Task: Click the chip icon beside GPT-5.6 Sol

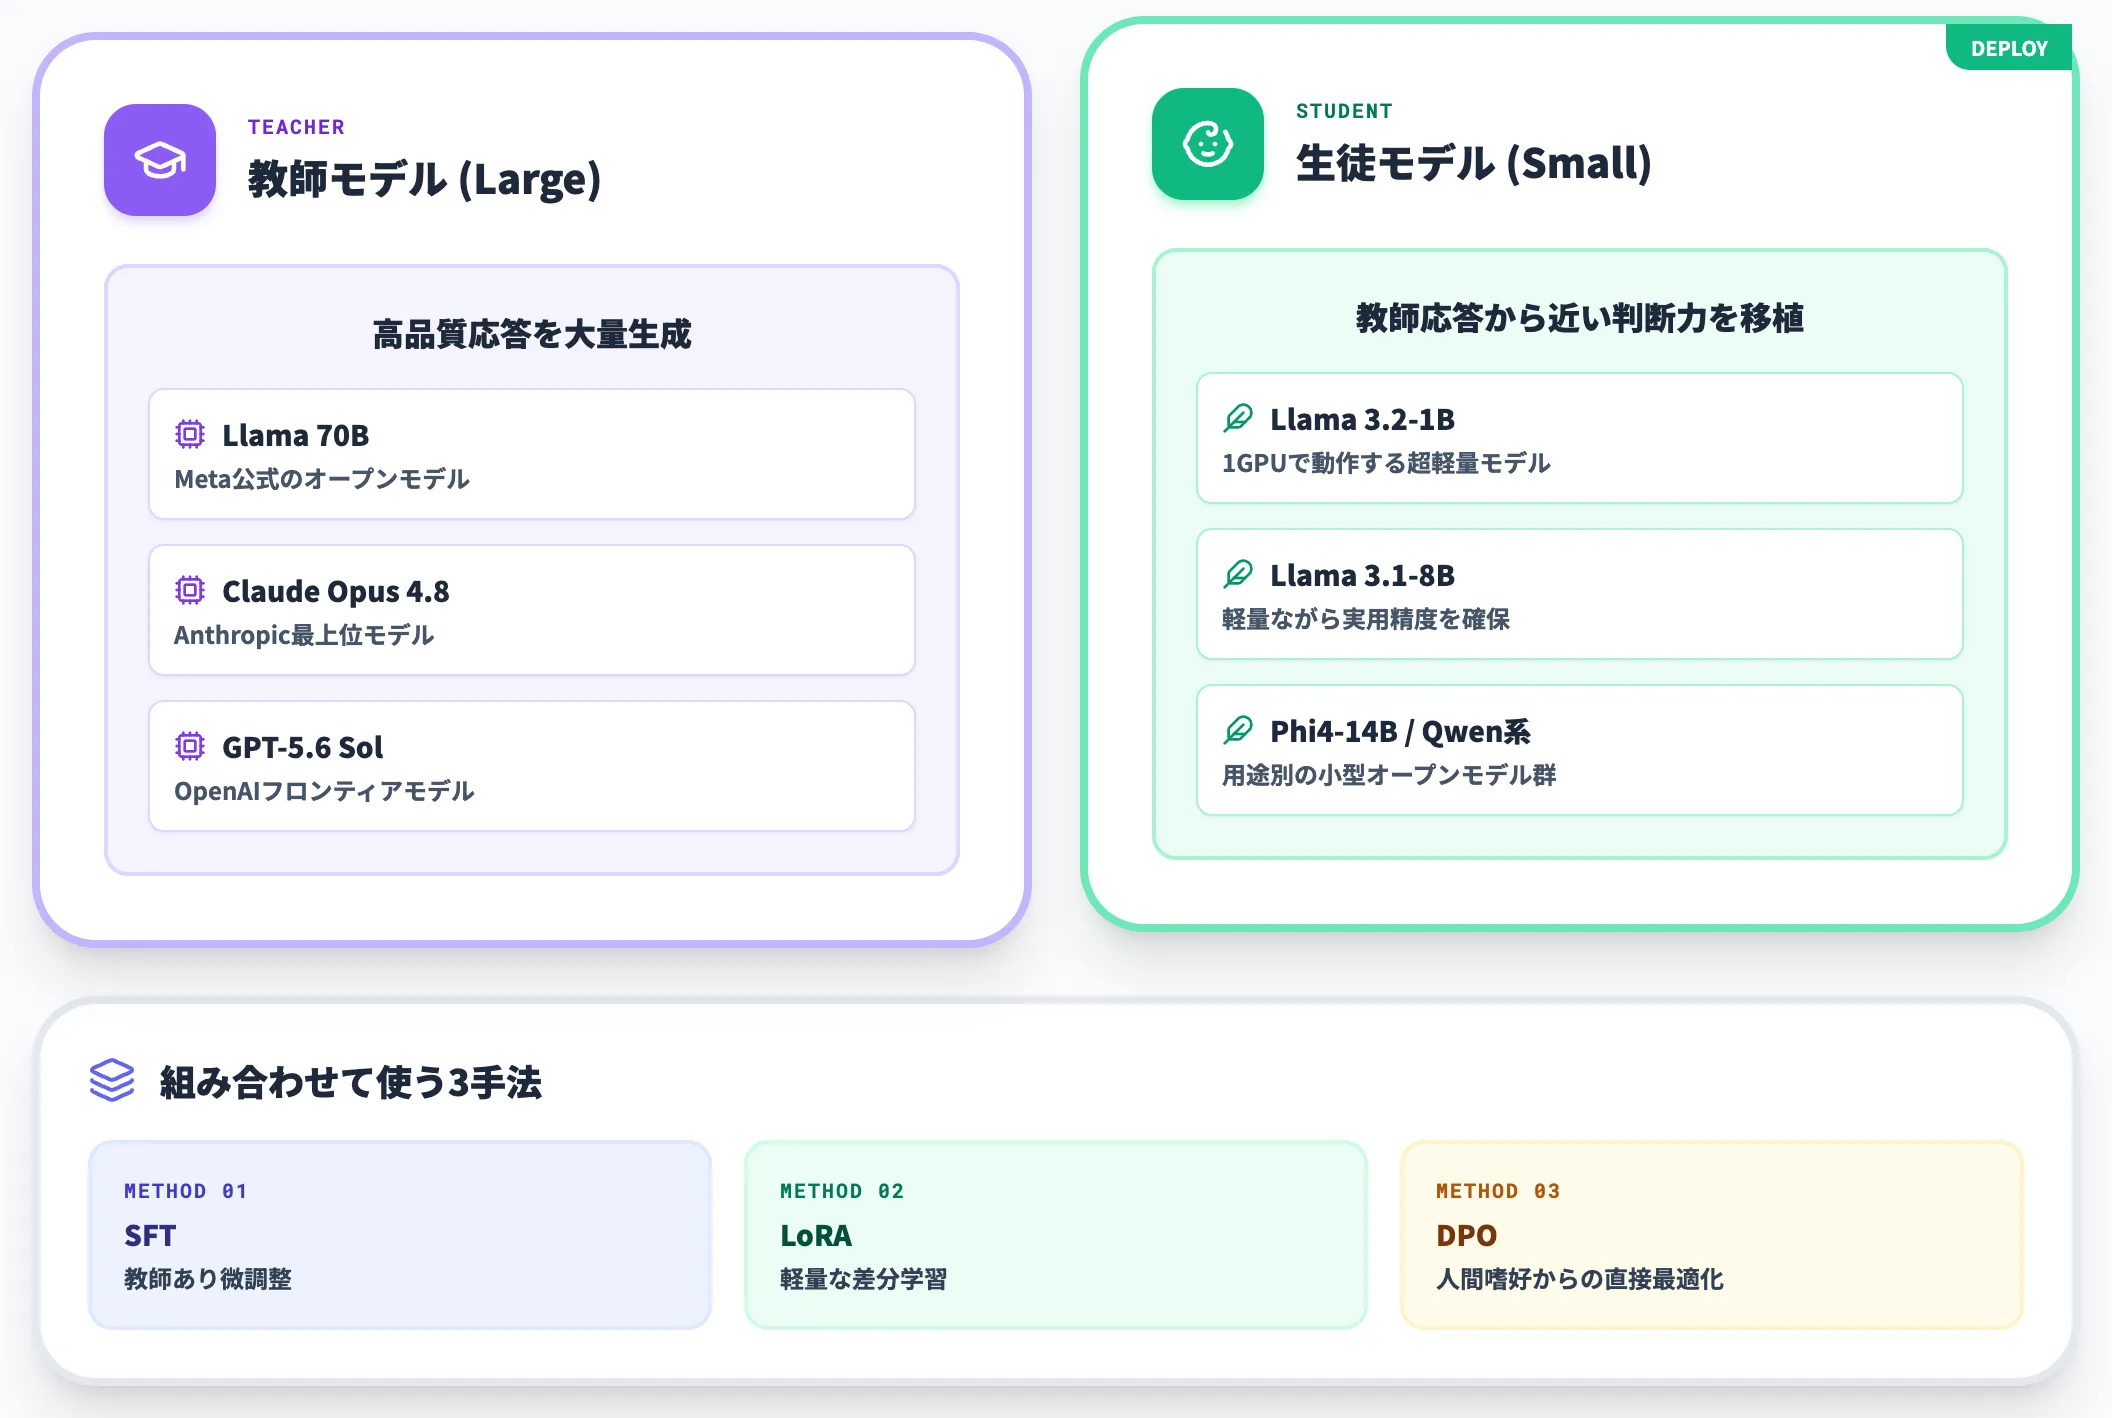Action: 190,746
